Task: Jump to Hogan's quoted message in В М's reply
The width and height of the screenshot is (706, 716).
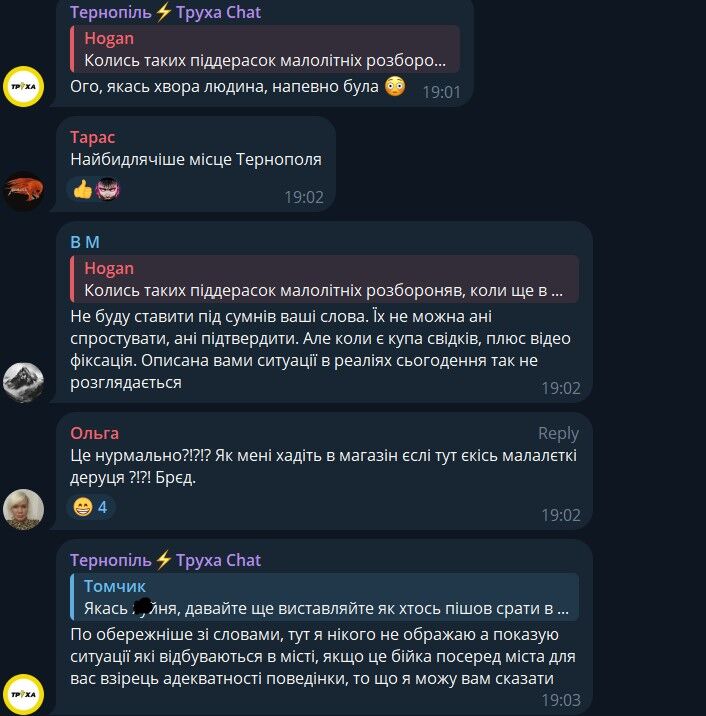Action: pyautogui.click(x=325, y=279)
